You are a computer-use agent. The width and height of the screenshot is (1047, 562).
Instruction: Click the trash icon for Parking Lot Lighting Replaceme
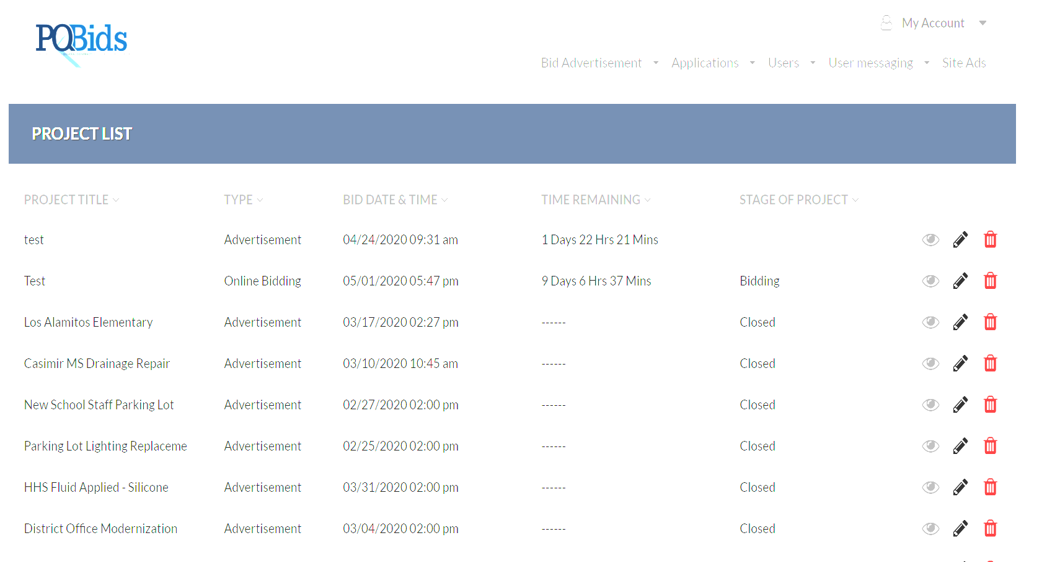coord(990,446)
